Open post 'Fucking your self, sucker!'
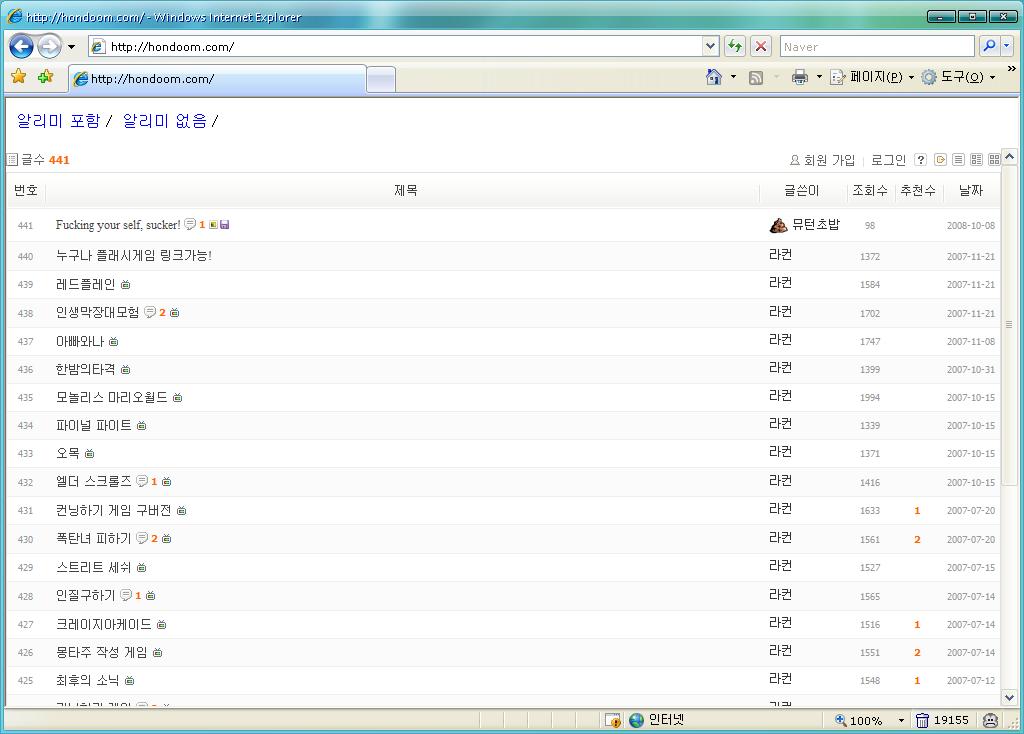 [118, 225]
